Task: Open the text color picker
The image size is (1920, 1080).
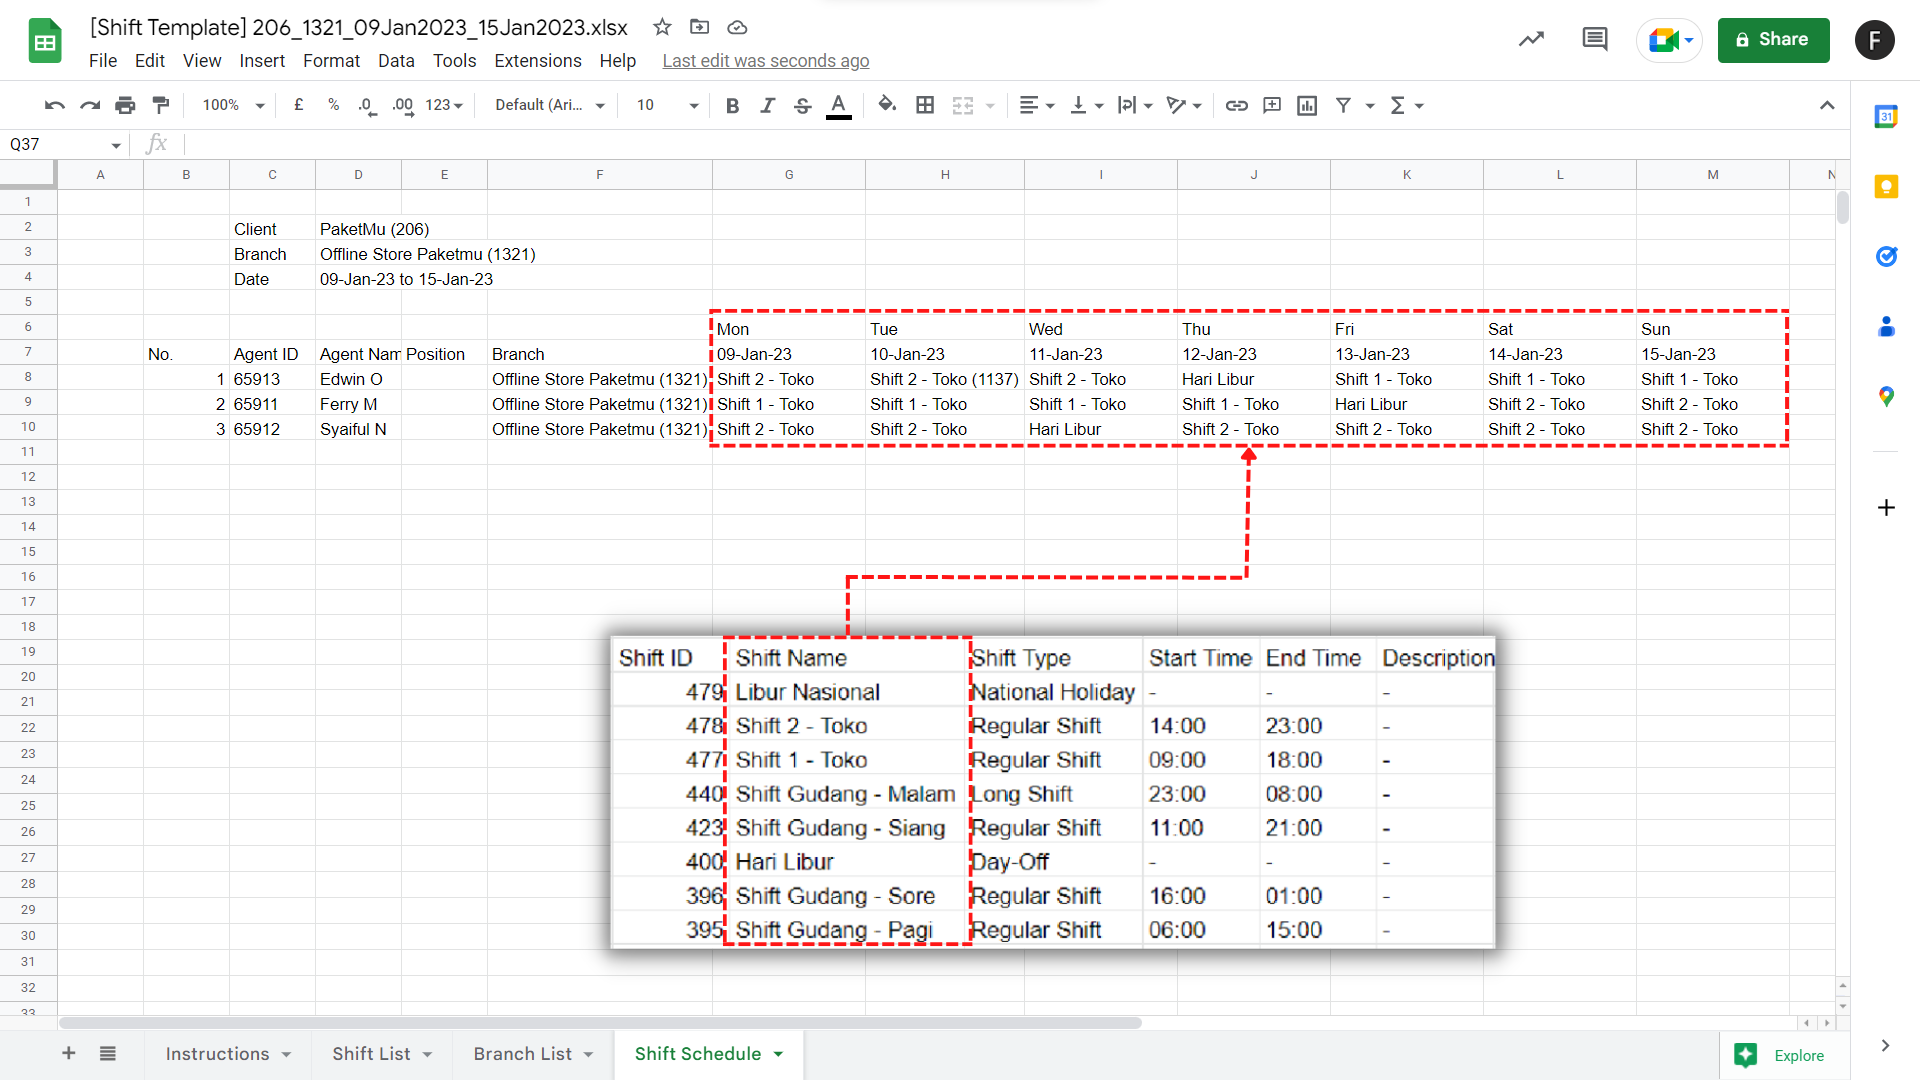Action: coord(839,105)
